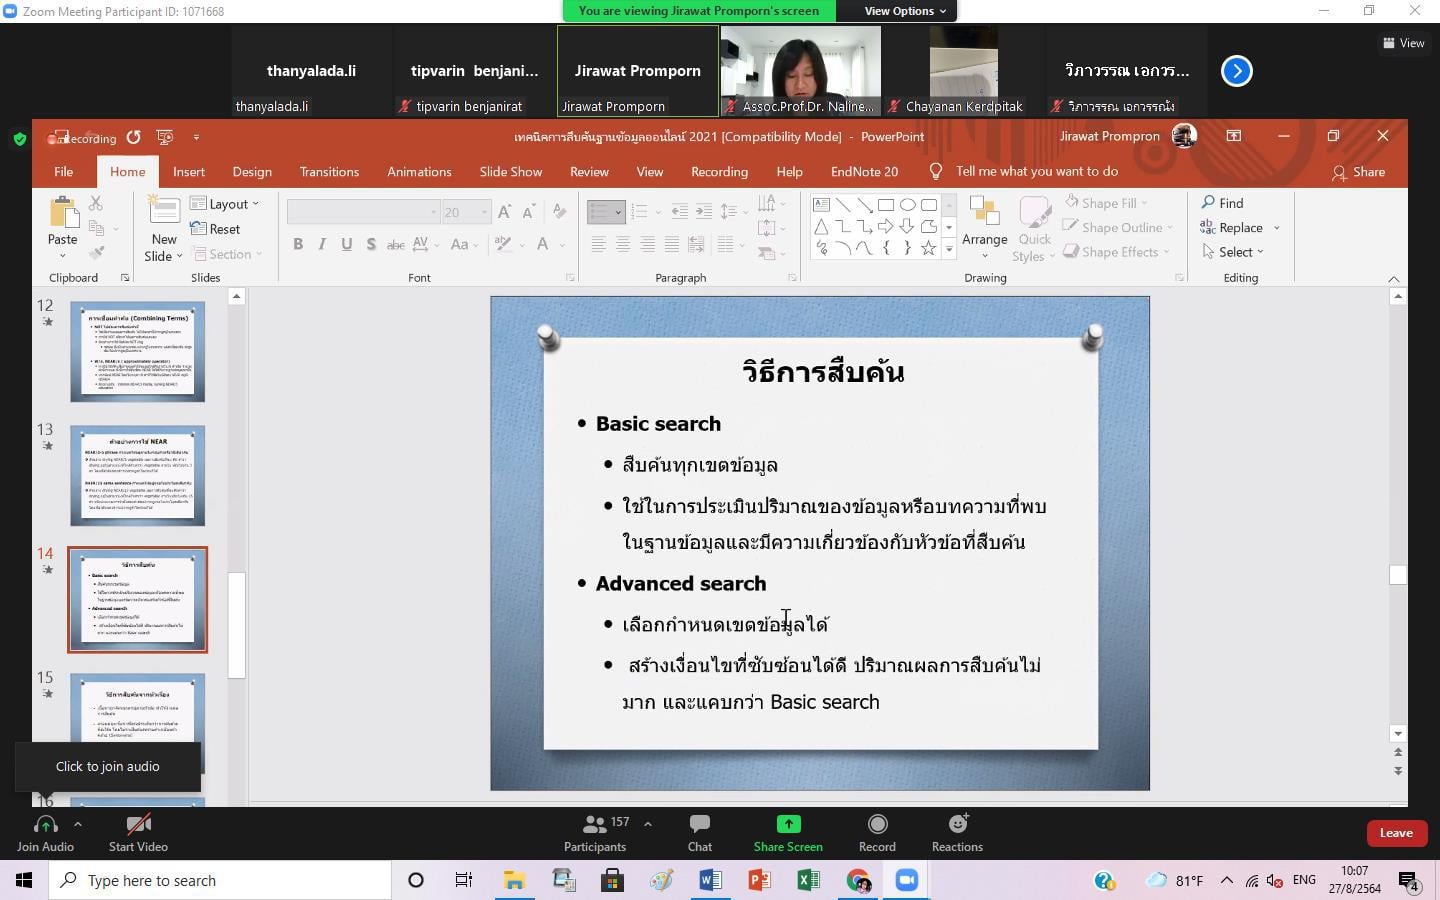Click the Record button in Zoom
The height and width of the screenshot is (900, 1440).
click(877, 832)
